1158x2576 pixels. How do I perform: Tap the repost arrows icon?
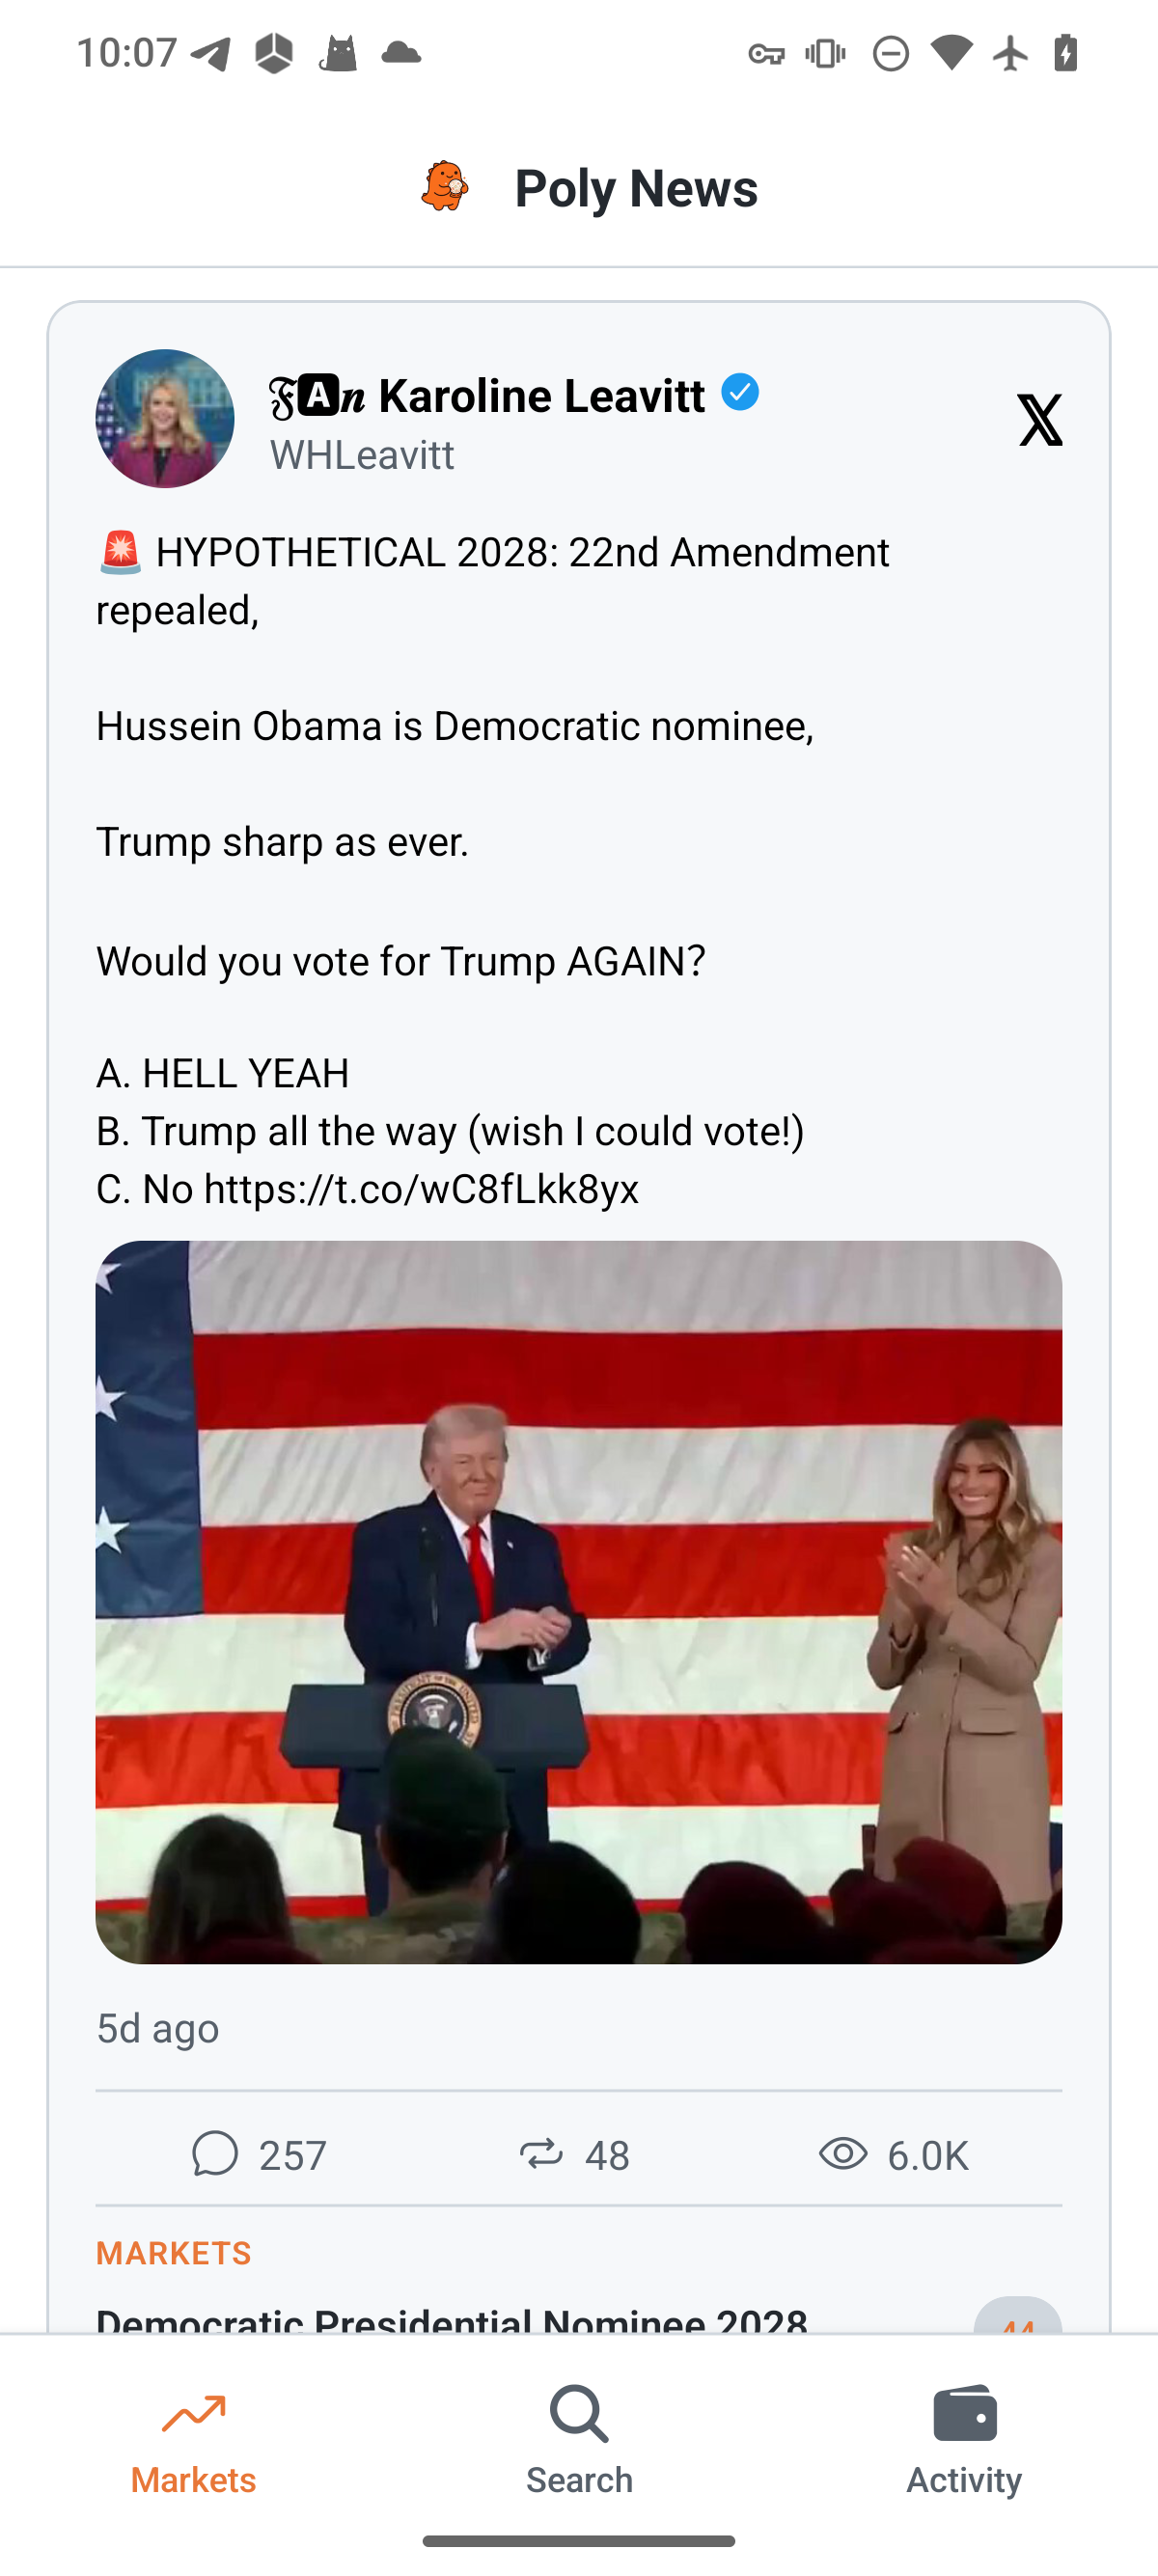click(x=541, y=2153)
